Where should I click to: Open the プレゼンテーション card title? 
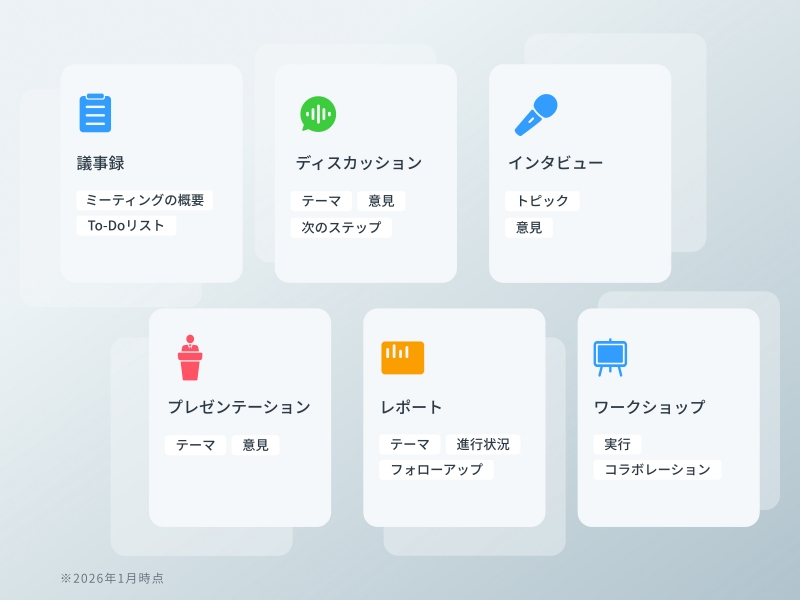point(239,407)
